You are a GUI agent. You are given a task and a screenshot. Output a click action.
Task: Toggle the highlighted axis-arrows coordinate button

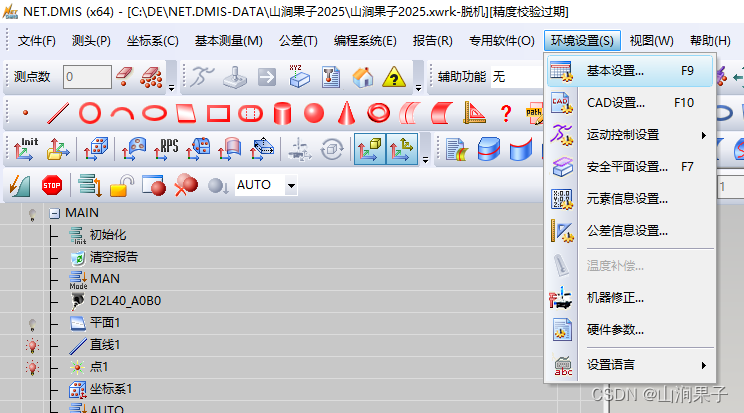pyautogui.click(x=402, y=149)
